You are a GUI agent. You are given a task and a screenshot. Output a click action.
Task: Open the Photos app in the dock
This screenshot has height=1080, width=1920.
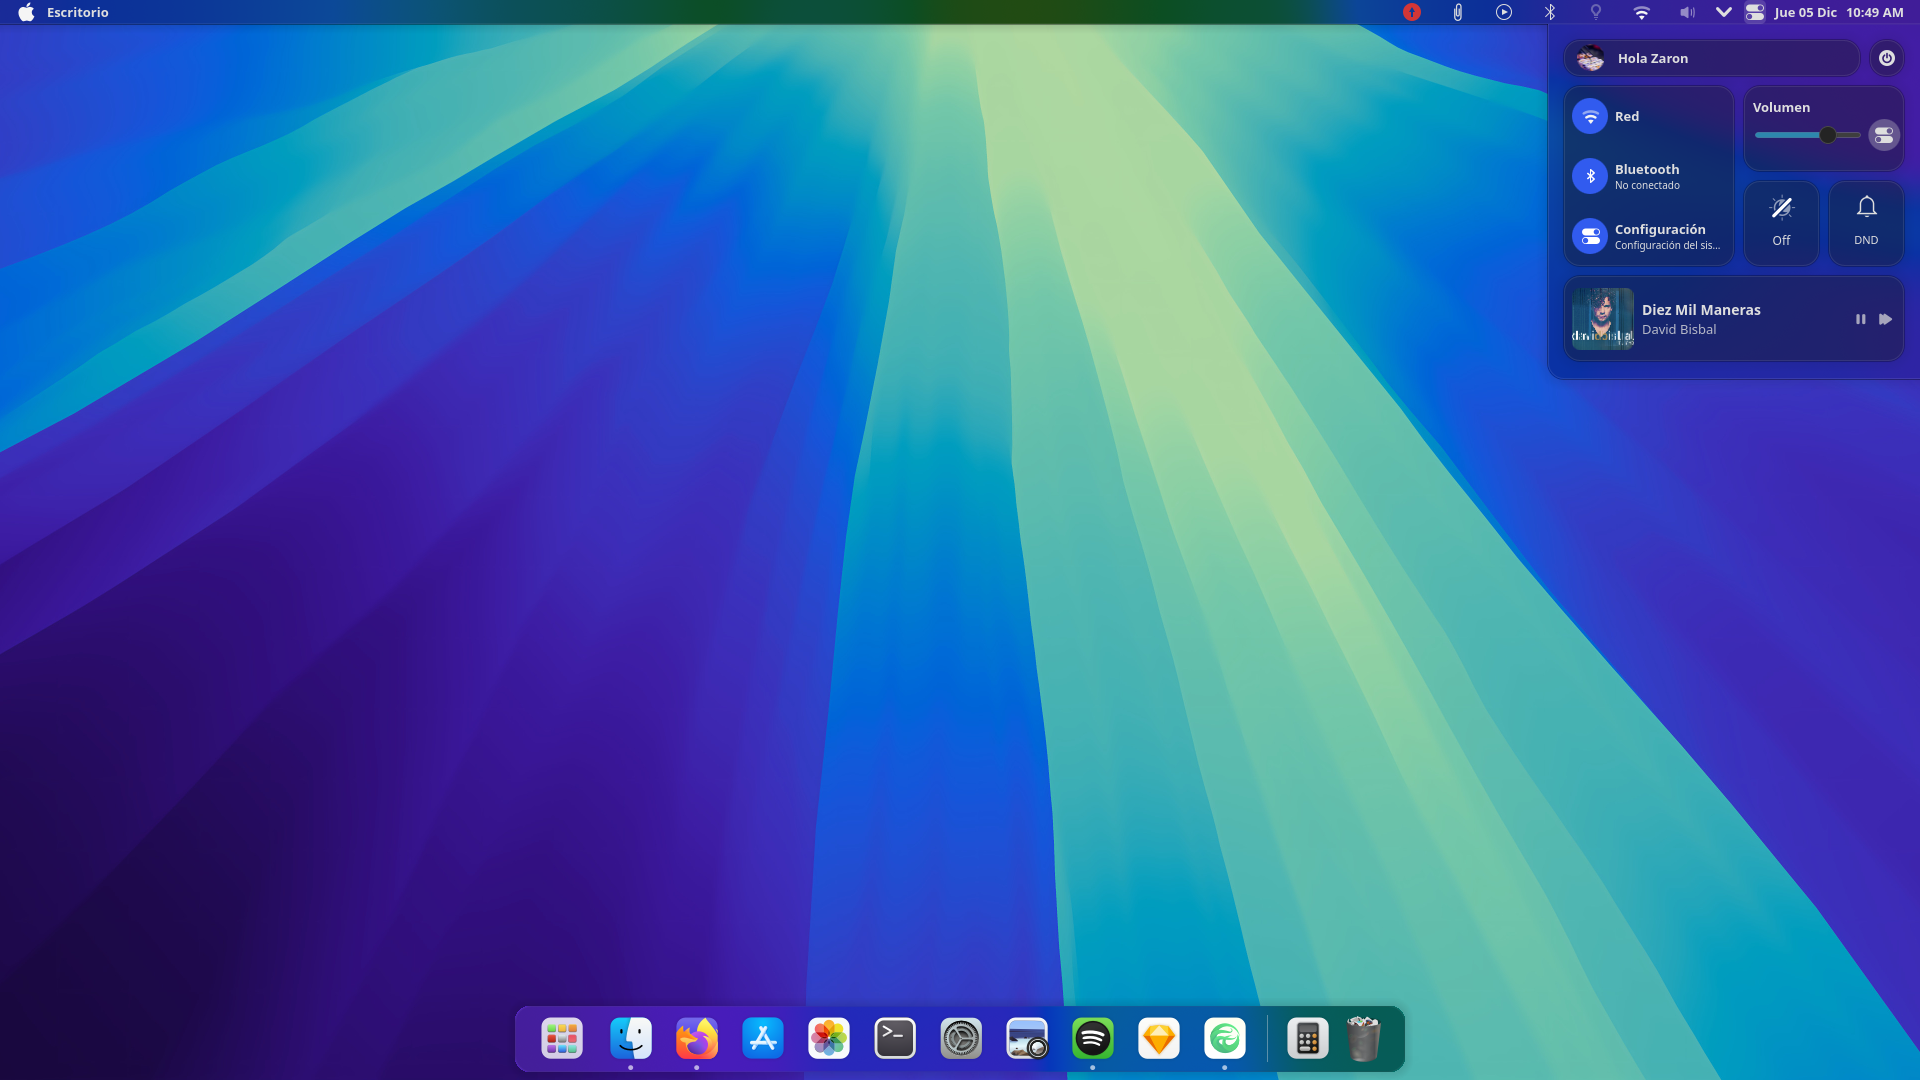[829, 1039]
